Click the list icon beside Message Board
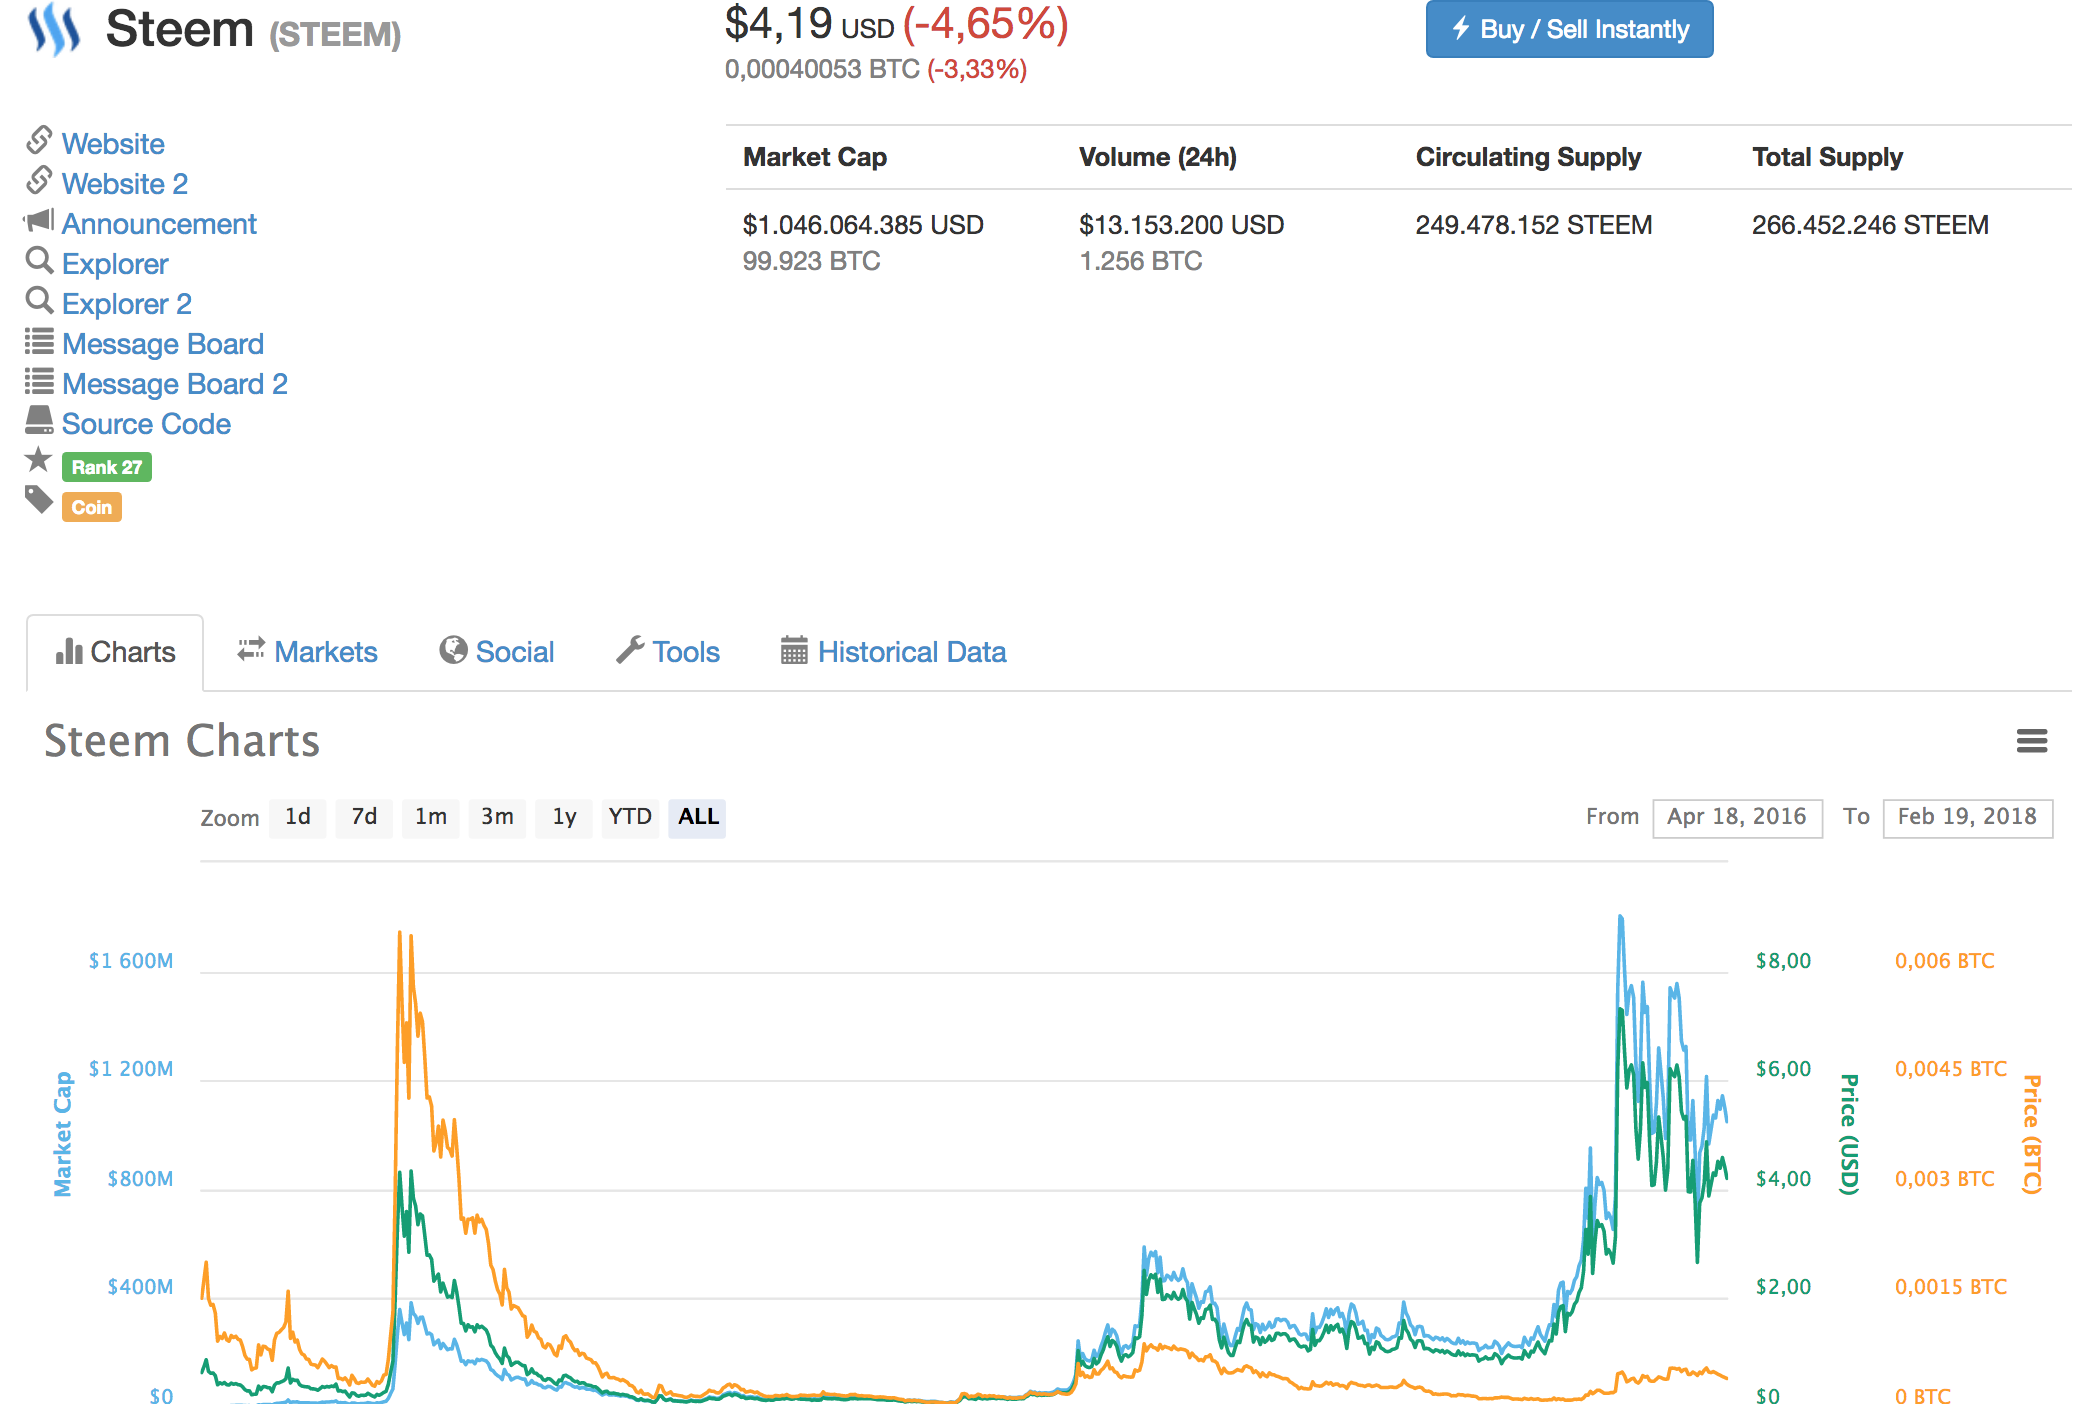 coord(39,342)
